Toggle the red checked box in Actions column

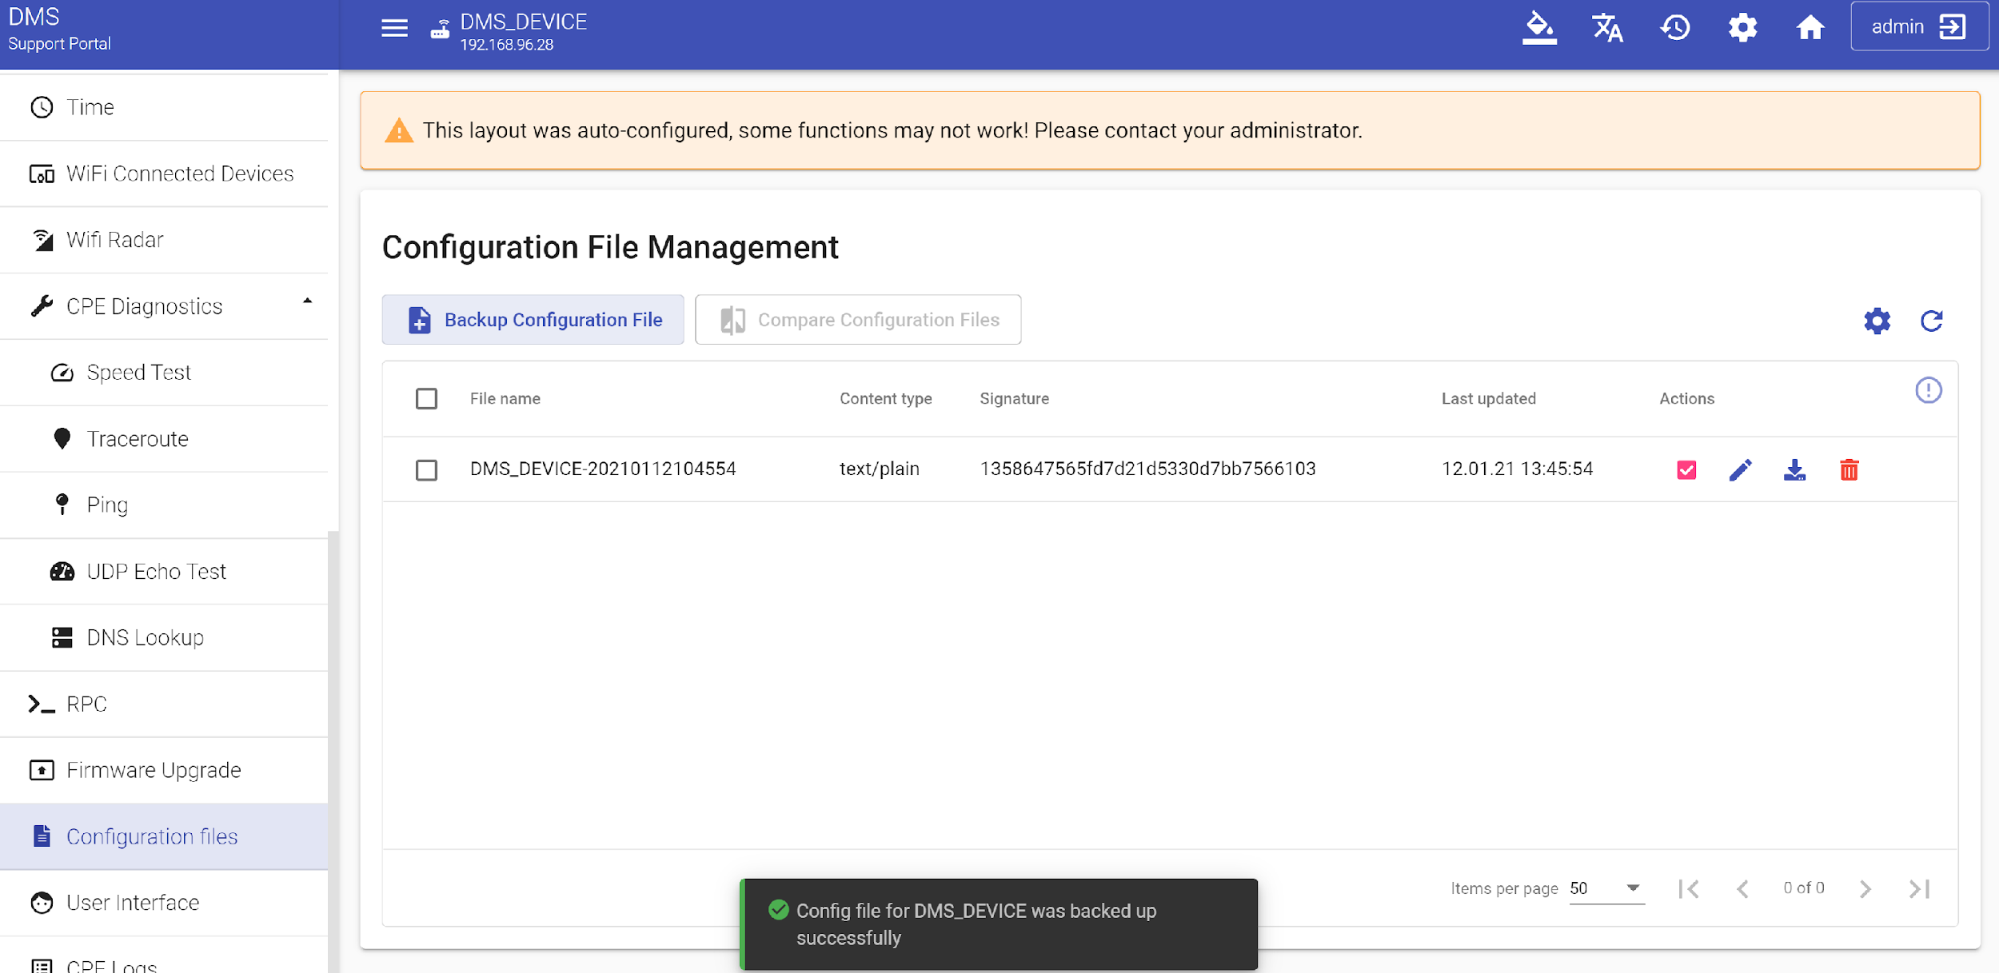(1686, 470)
